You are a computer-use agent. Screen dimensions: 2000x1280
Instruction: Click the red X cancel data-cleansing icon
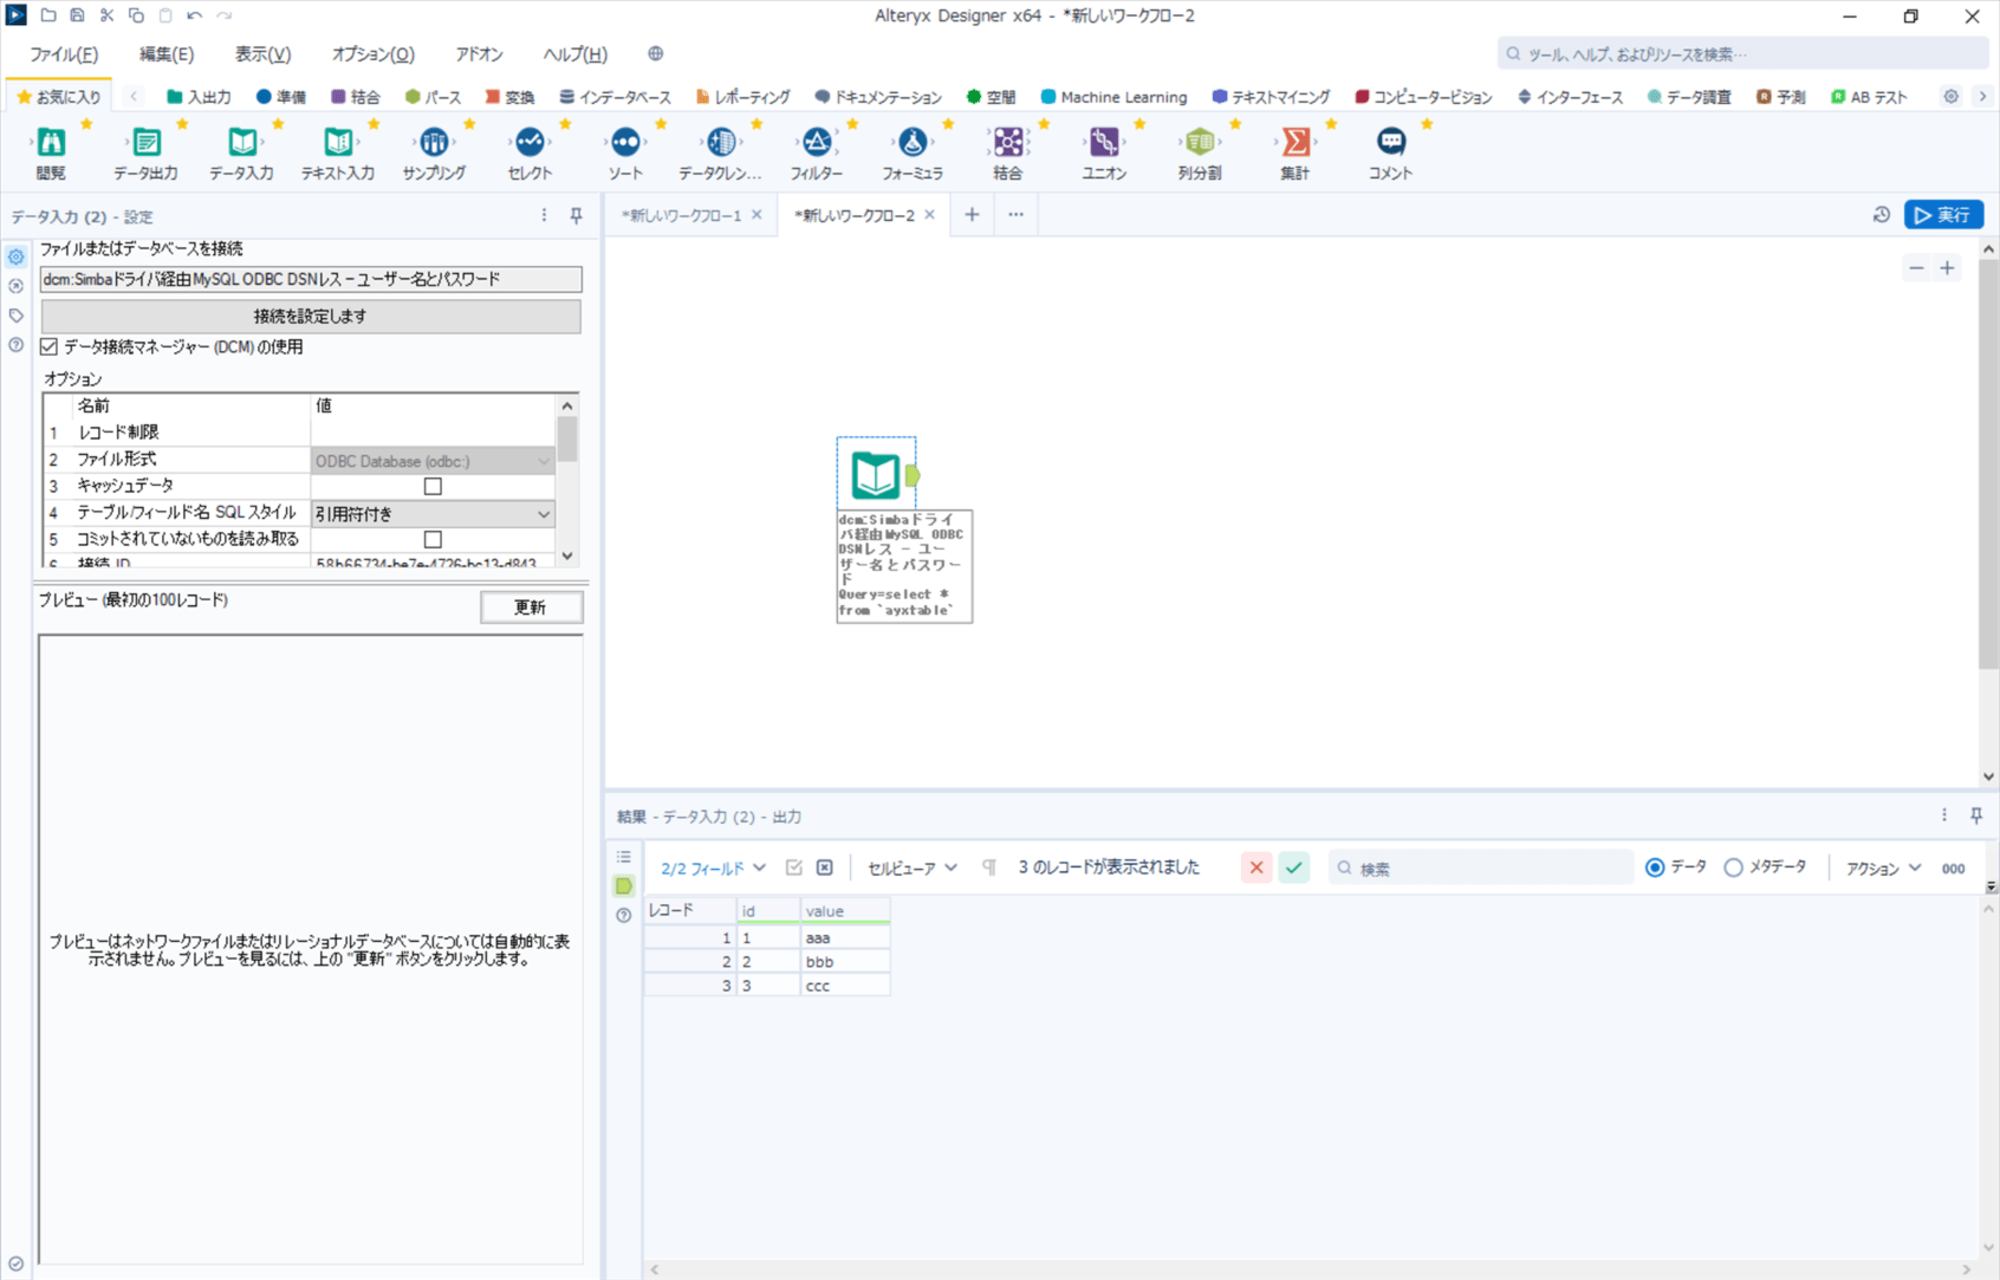point(1257,868)
